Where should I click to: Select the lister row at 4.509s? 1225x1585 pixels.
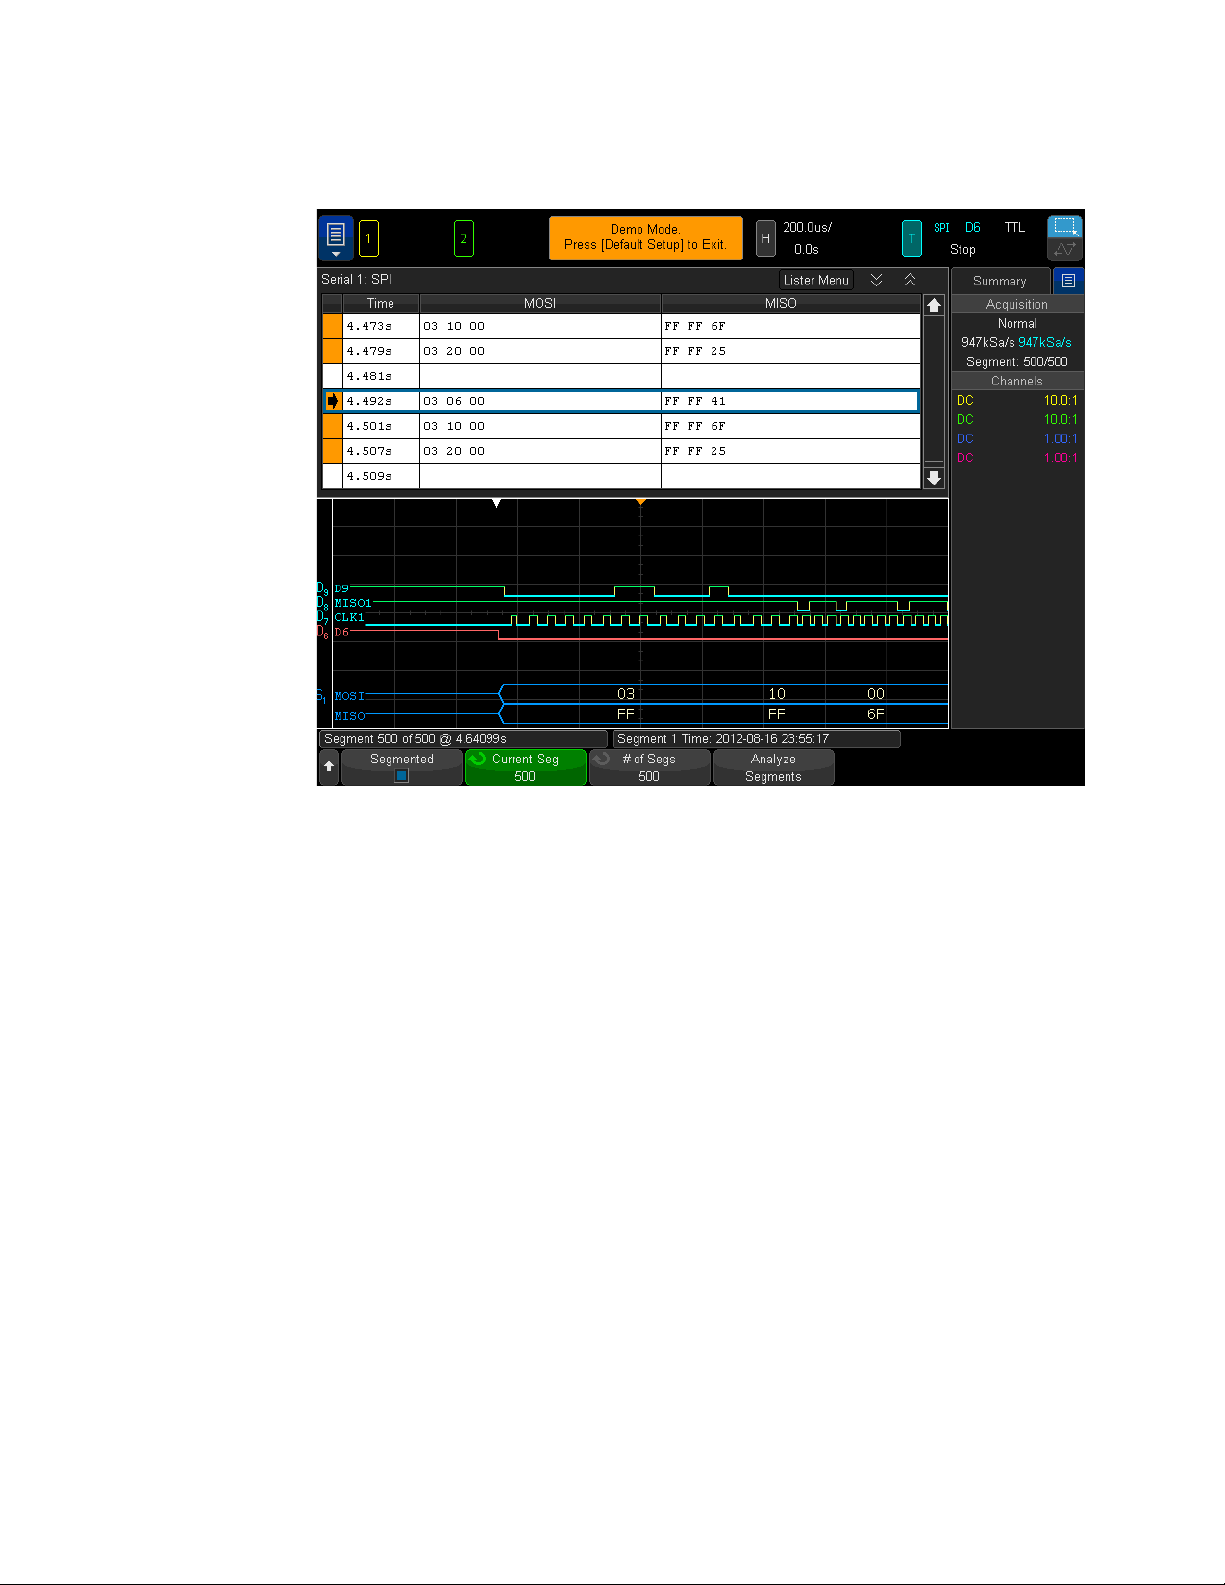[621, 476]
